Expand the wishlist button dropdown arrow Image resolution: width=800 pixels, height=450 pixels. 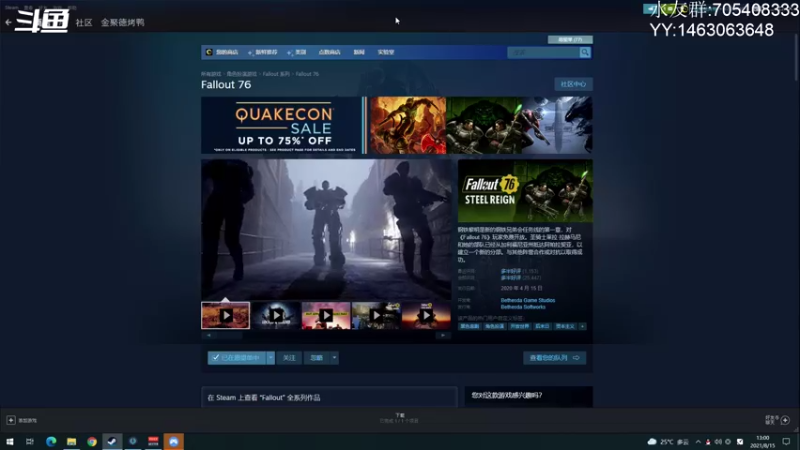tap(271, 358)
